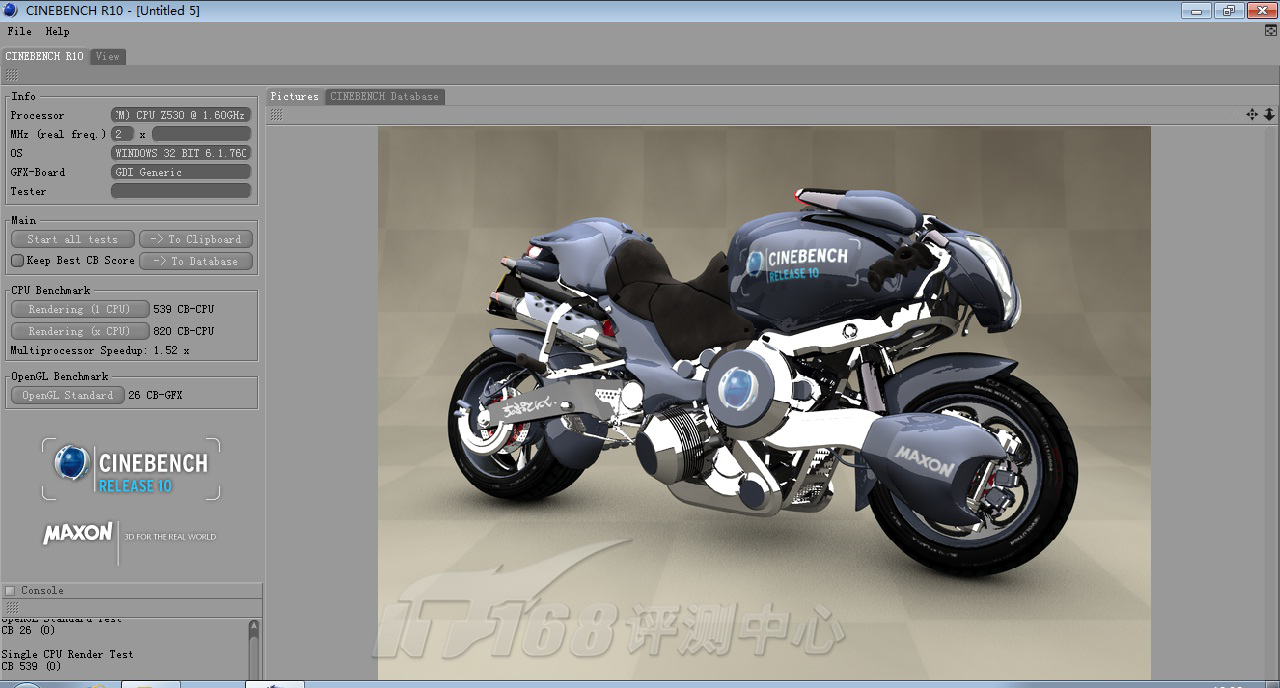Click the 26 CB-GFX result

[x=156, y=395]
